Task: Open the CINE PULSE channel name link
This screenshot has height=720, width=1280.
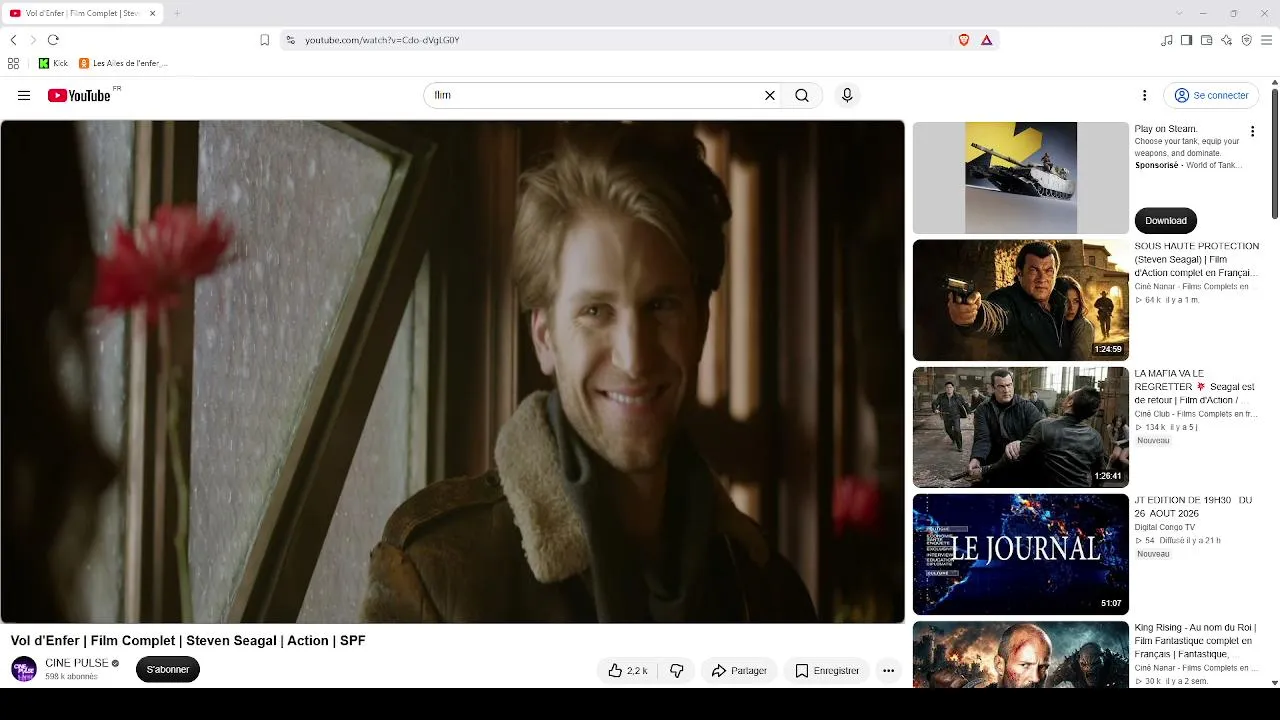Action: [77, 663]
